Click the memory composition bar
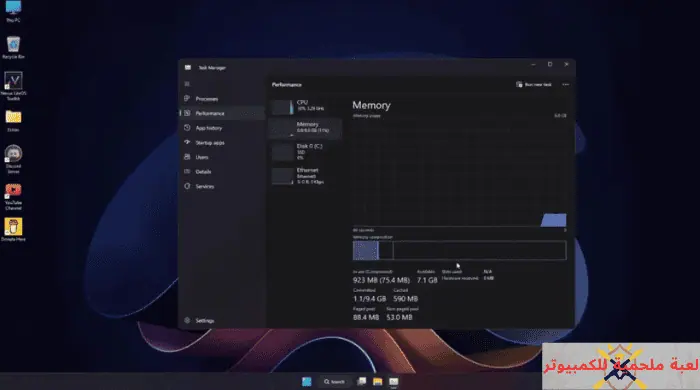 pos(459,250)
